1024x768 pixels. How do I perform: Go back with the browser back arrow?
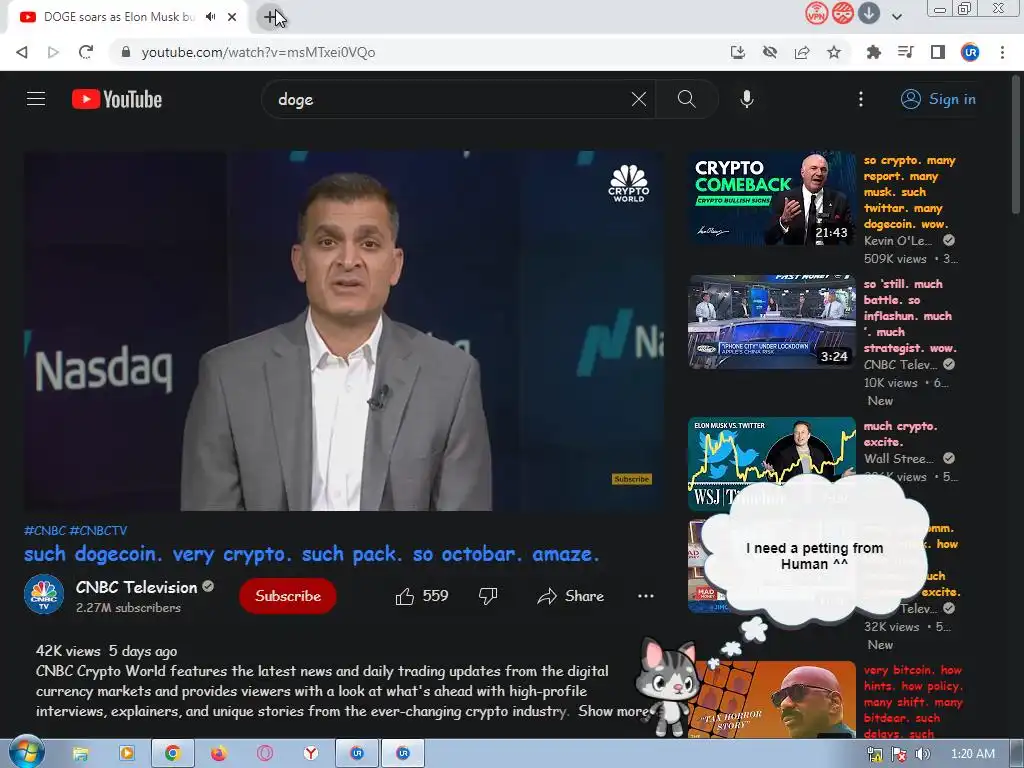tap(22, 52)
